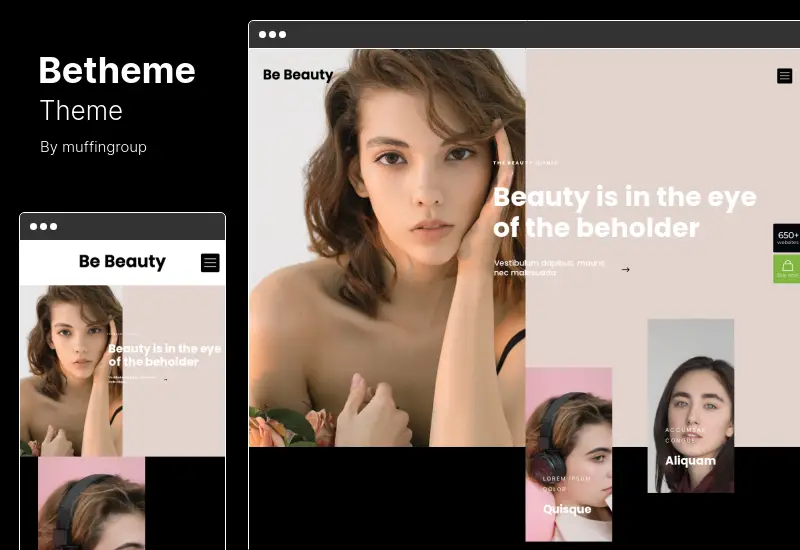Click the green Buy now bag icon

(x=787, y=269)
